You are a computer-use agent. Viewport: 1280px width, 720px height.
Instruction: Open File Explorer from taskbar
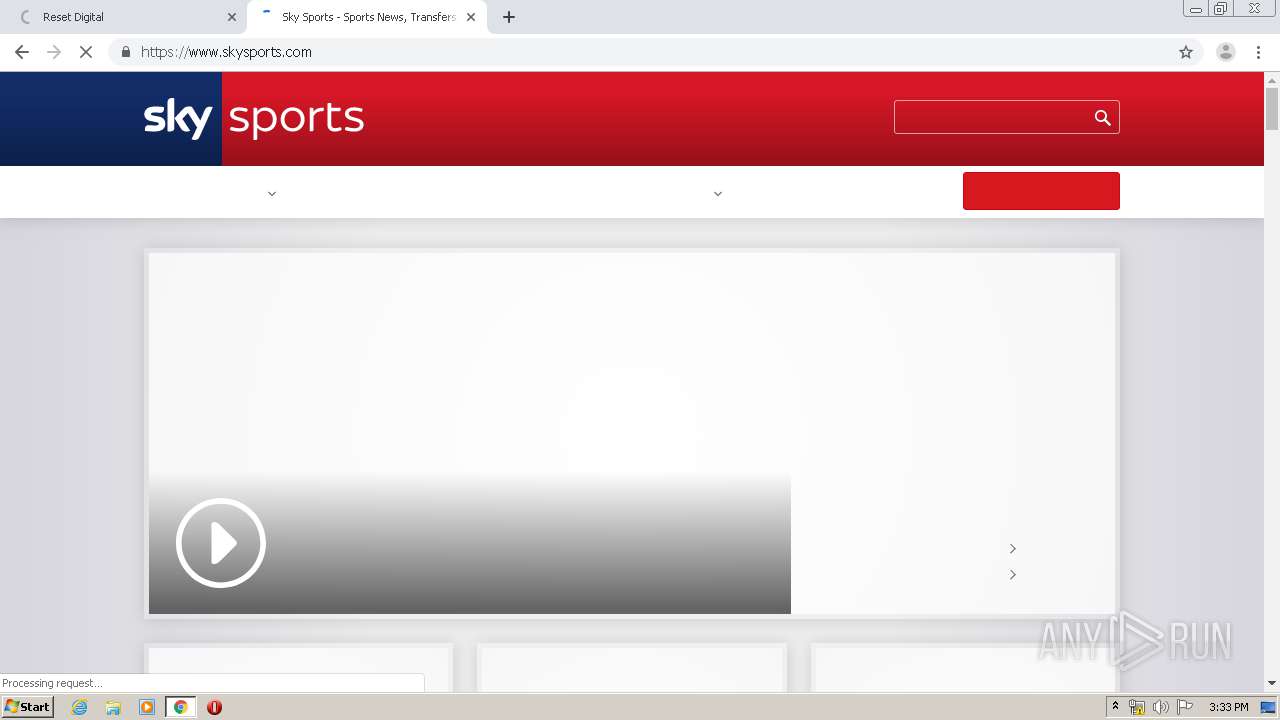click(x=113, y=707)
